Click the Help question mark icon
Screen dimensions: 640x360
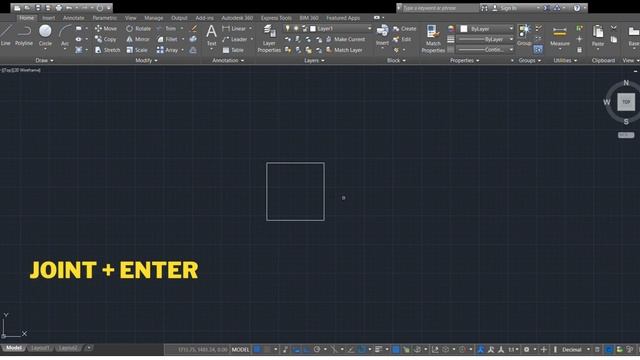pyautogui.click(x=577, y=8)
